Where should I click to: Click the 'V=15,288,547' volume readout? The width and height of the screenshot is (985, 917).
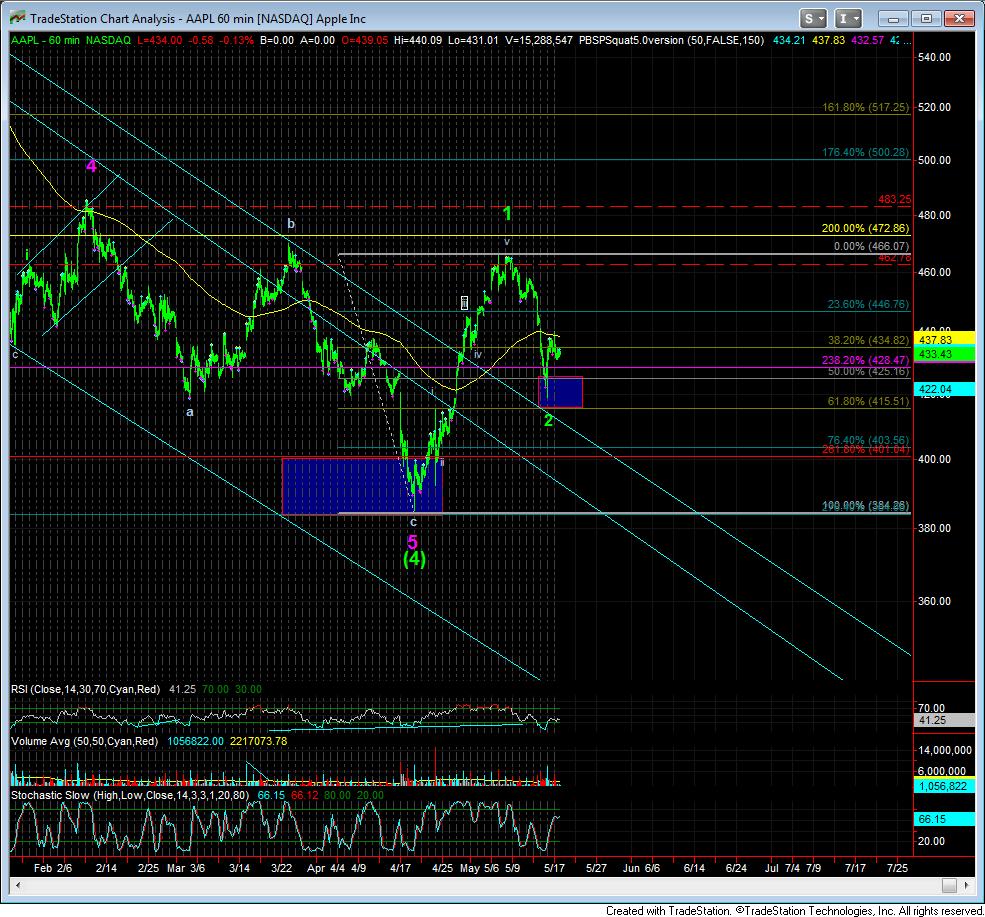pyautogui.click(x=538, y=40)
